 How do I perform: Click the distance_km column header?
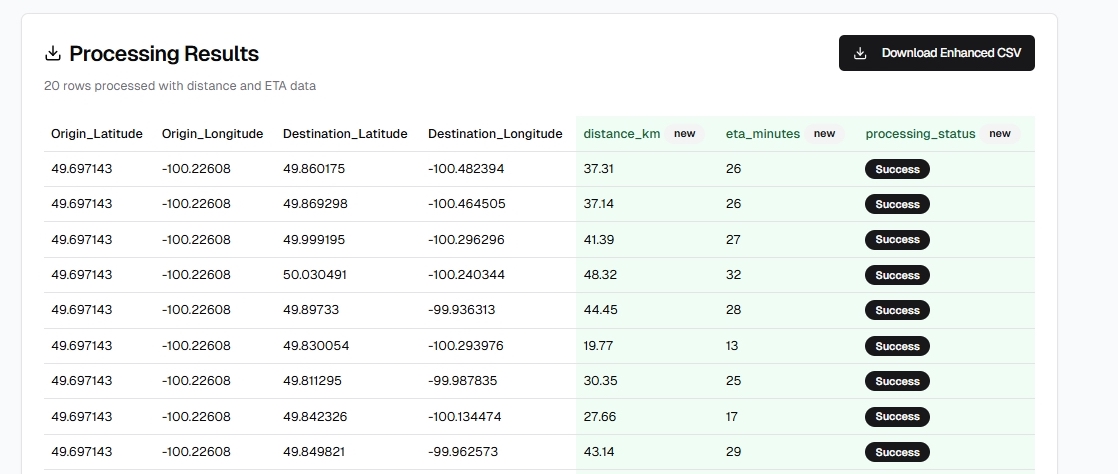pyautogui.click(x=622, y=134)
